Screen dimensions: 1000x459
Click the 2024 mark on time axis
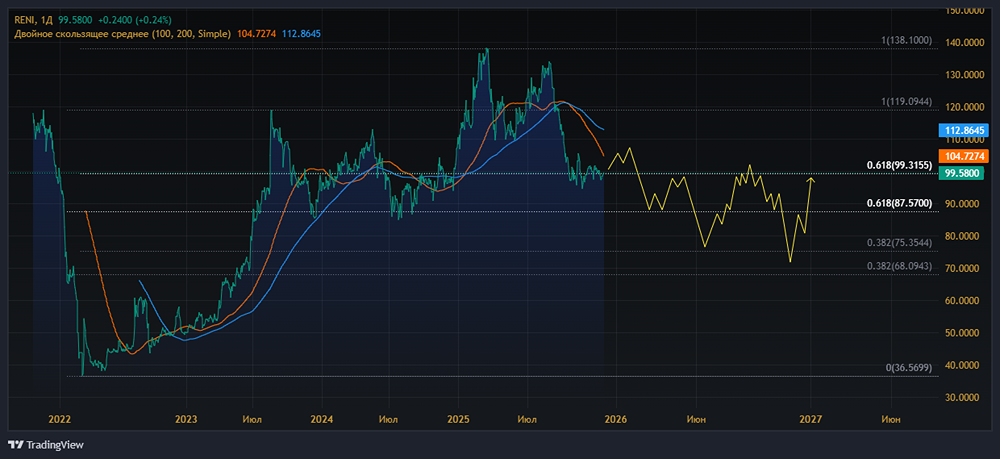coord(321,419)
